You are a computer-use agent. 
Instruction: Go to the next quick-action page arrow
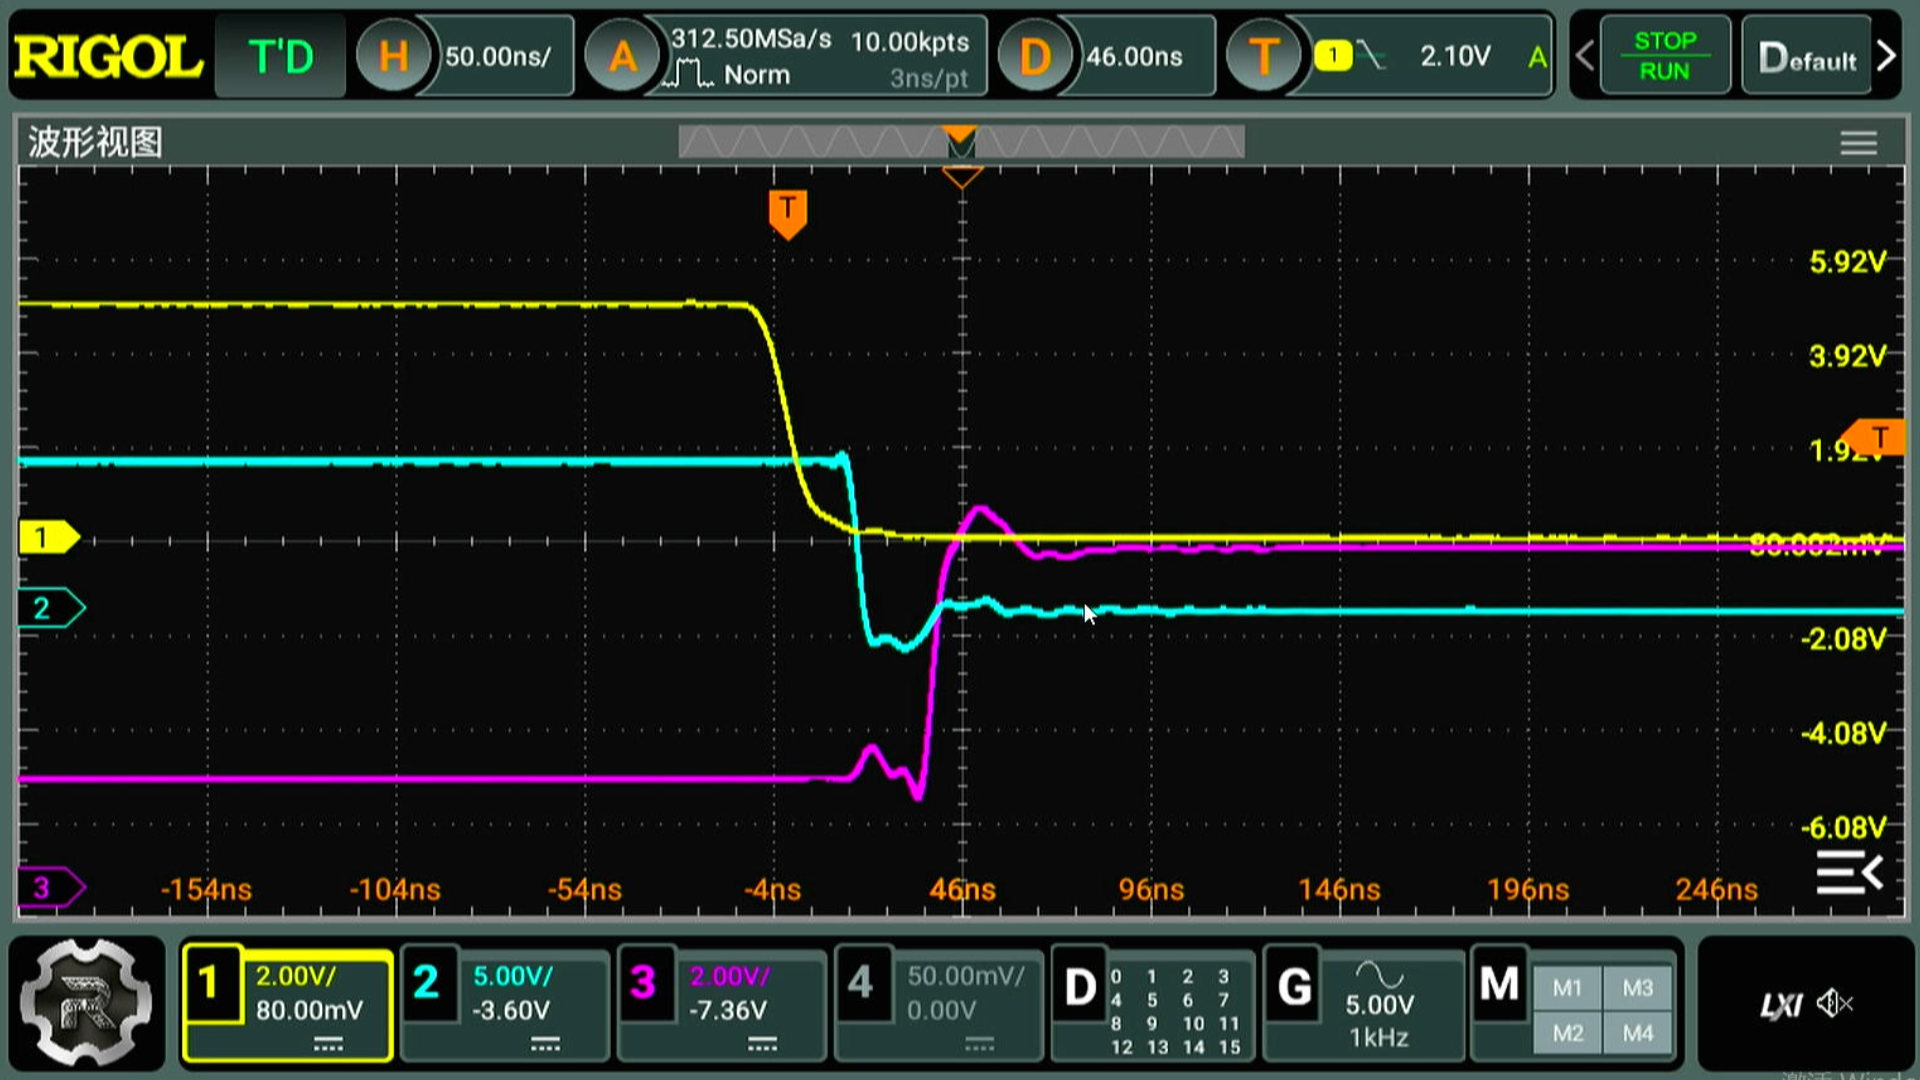pos(1886,56)
